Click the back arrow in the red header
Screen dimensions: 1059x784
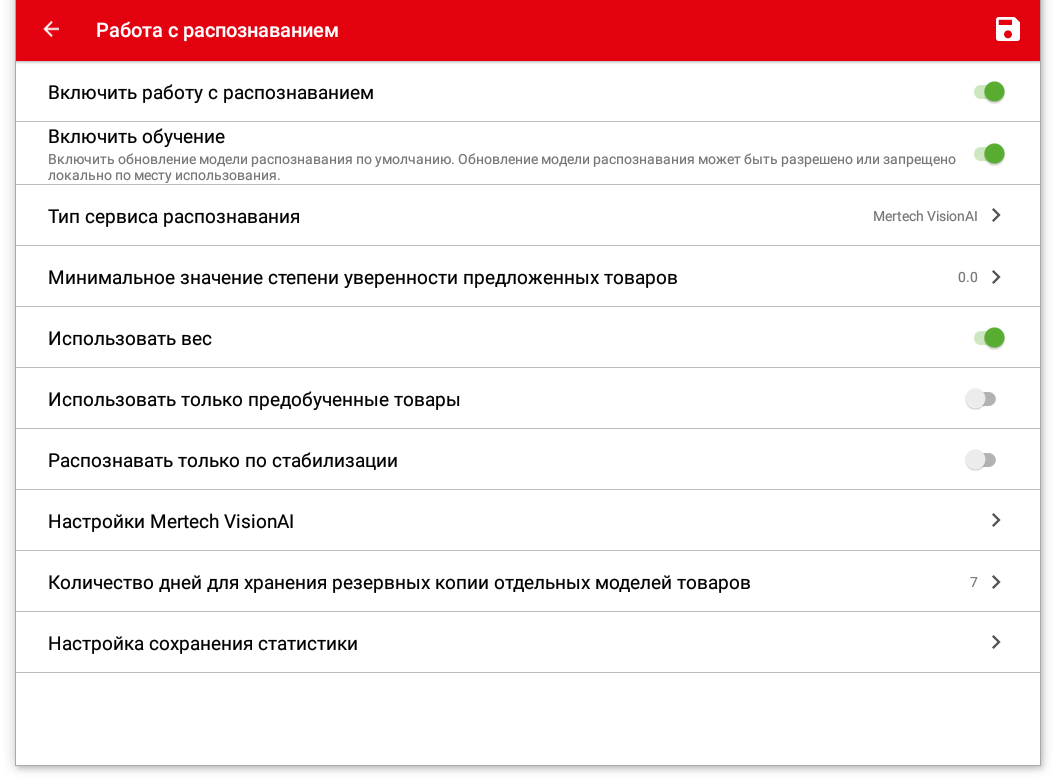pos(50,29)
